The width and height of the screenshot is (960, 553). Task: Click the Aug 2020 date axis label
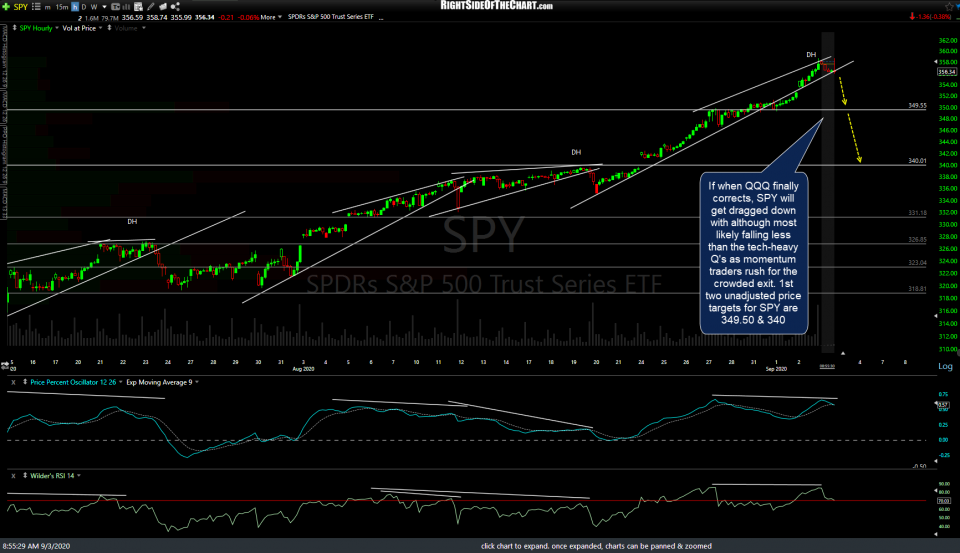(x=303, y=369)
